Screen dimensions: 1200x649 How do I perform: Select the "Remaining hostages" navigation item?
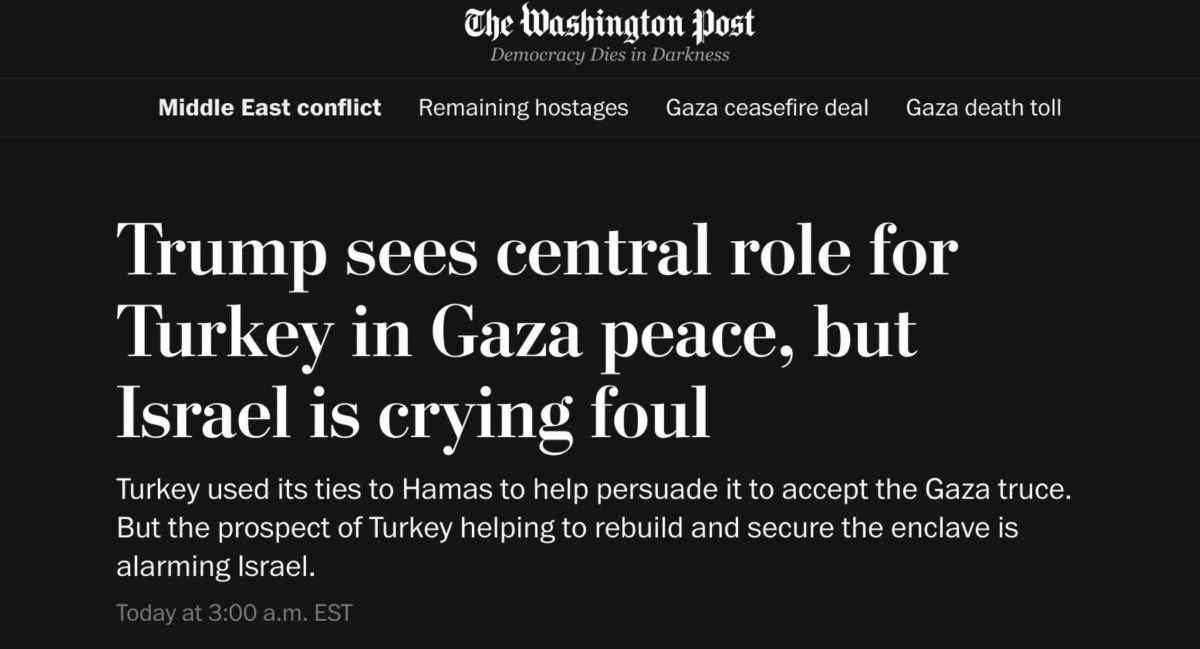pos(523,108)
